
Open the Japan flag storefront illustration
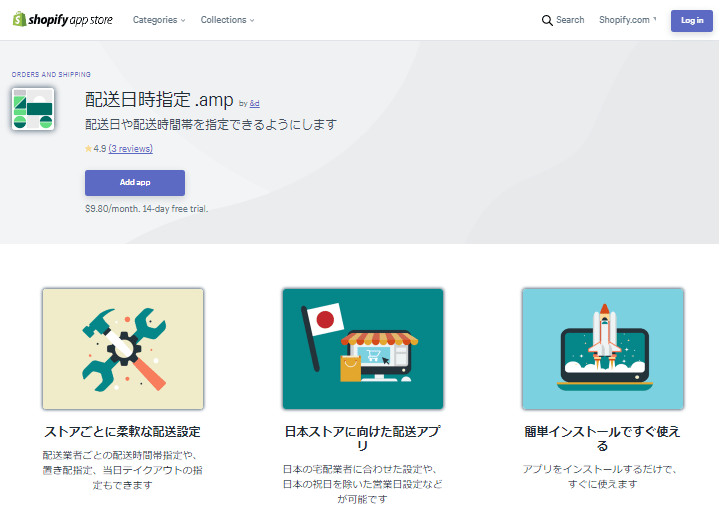point(363,349)
